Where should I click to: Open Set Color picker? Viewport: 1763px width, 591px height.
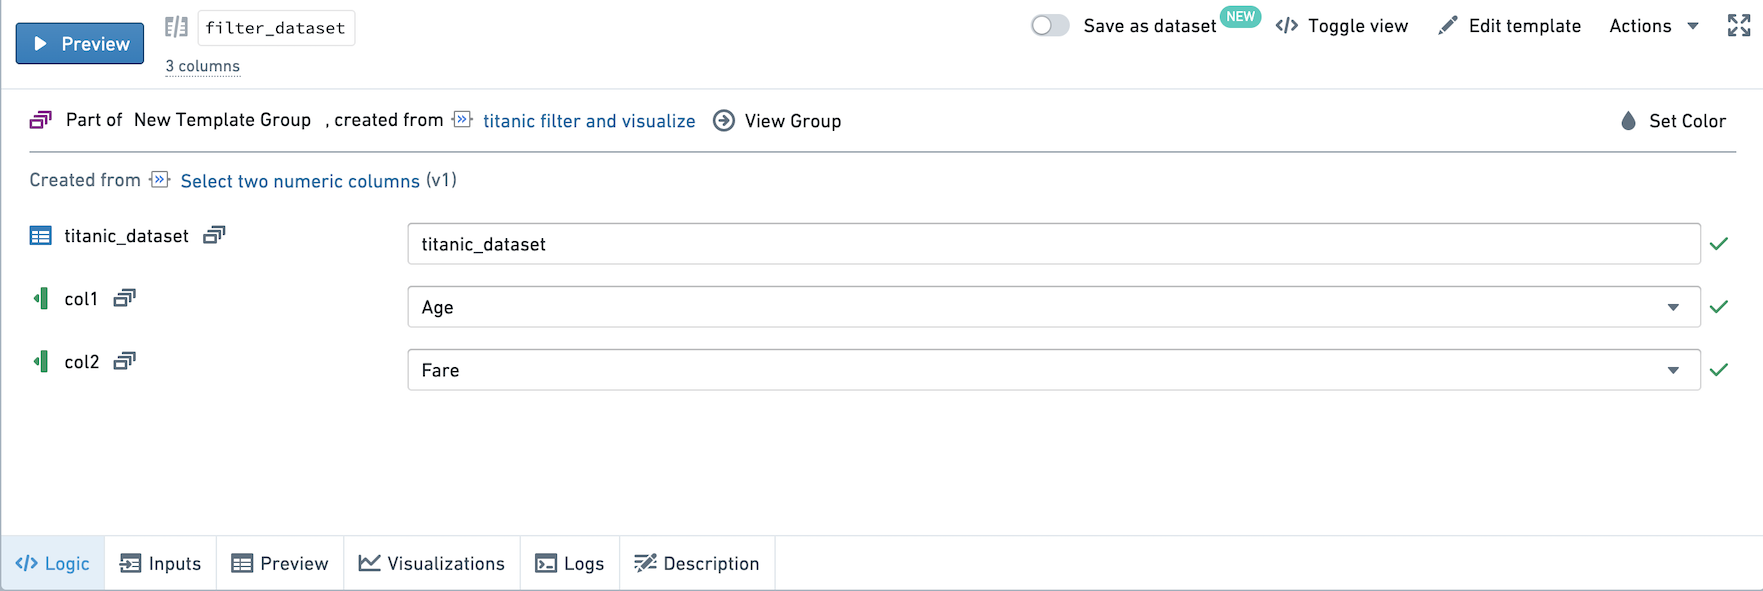point(1674,121)
